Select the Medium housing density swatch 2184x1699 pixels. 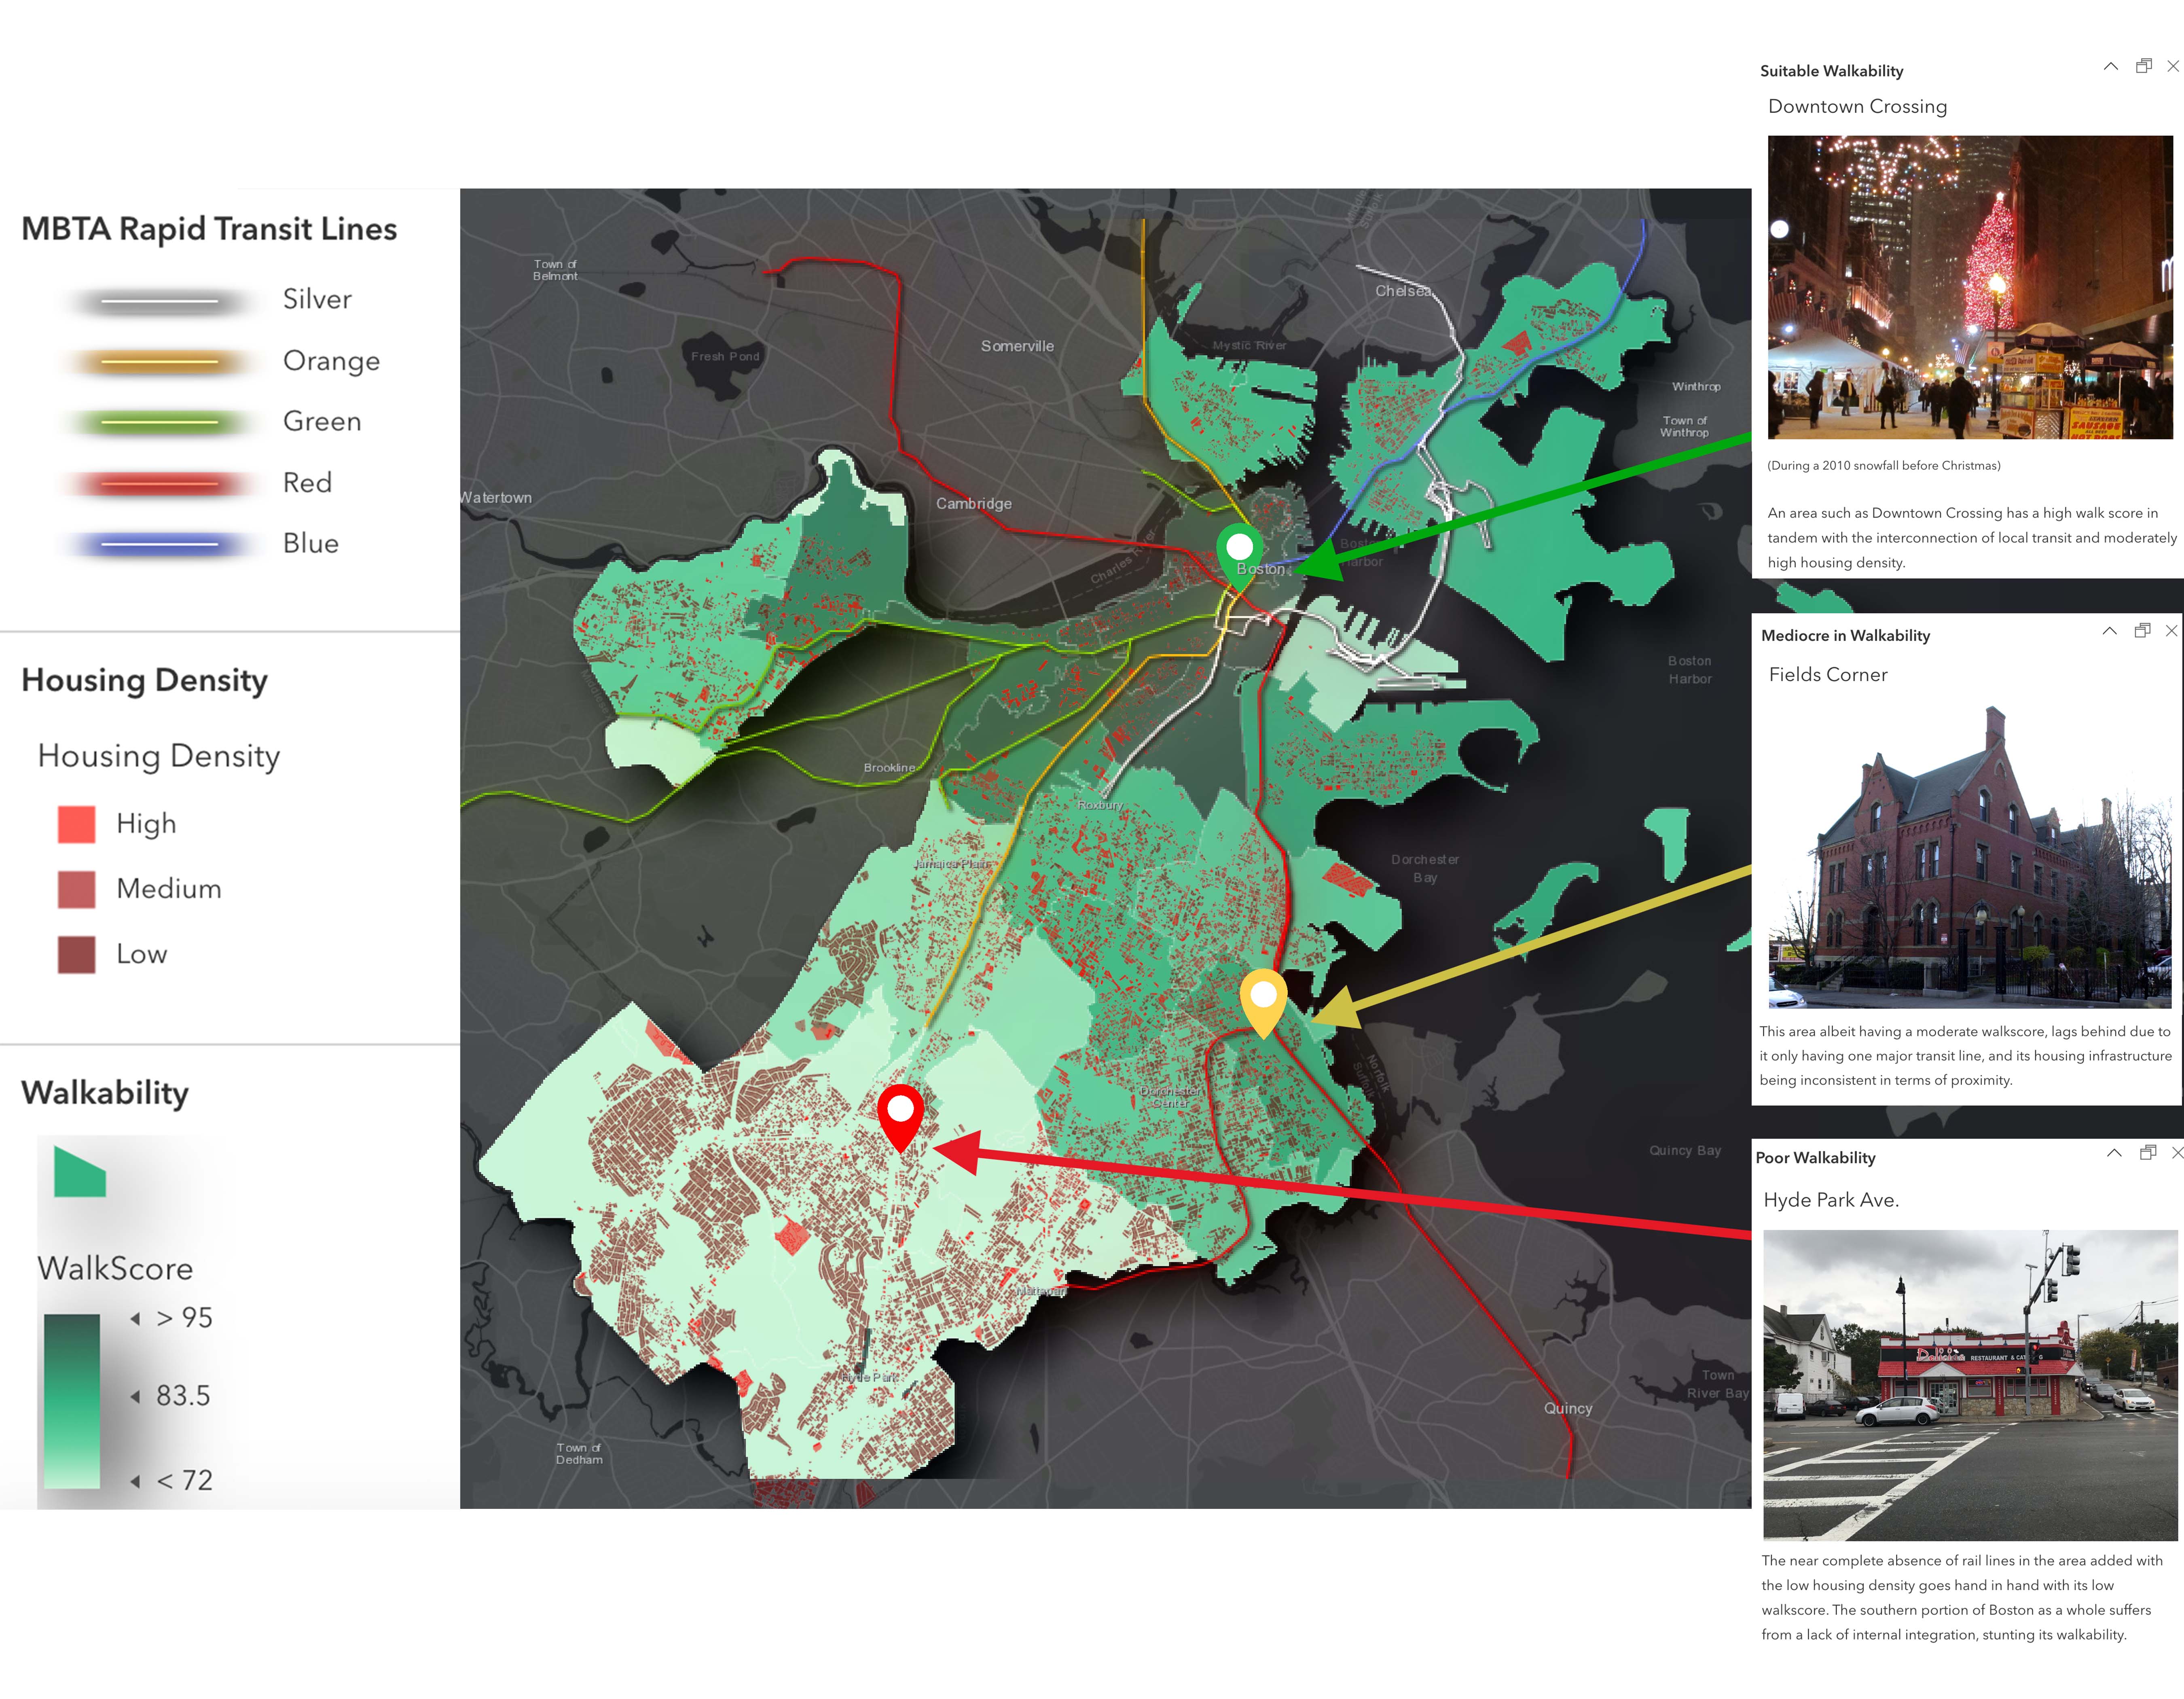tap(77, 889)
